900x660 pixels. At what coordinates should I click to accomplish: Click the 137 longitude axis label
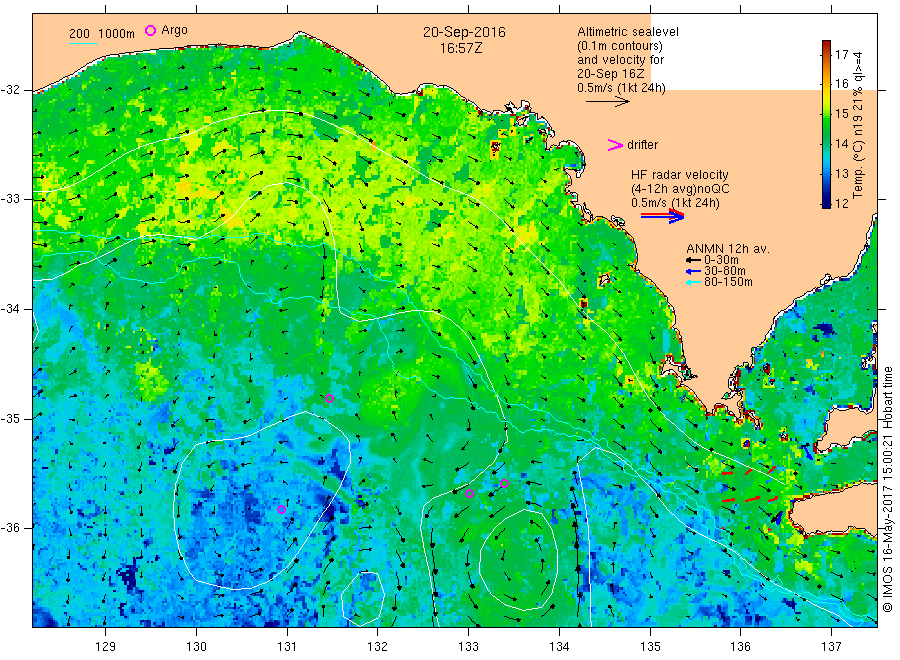pos(832,647)
